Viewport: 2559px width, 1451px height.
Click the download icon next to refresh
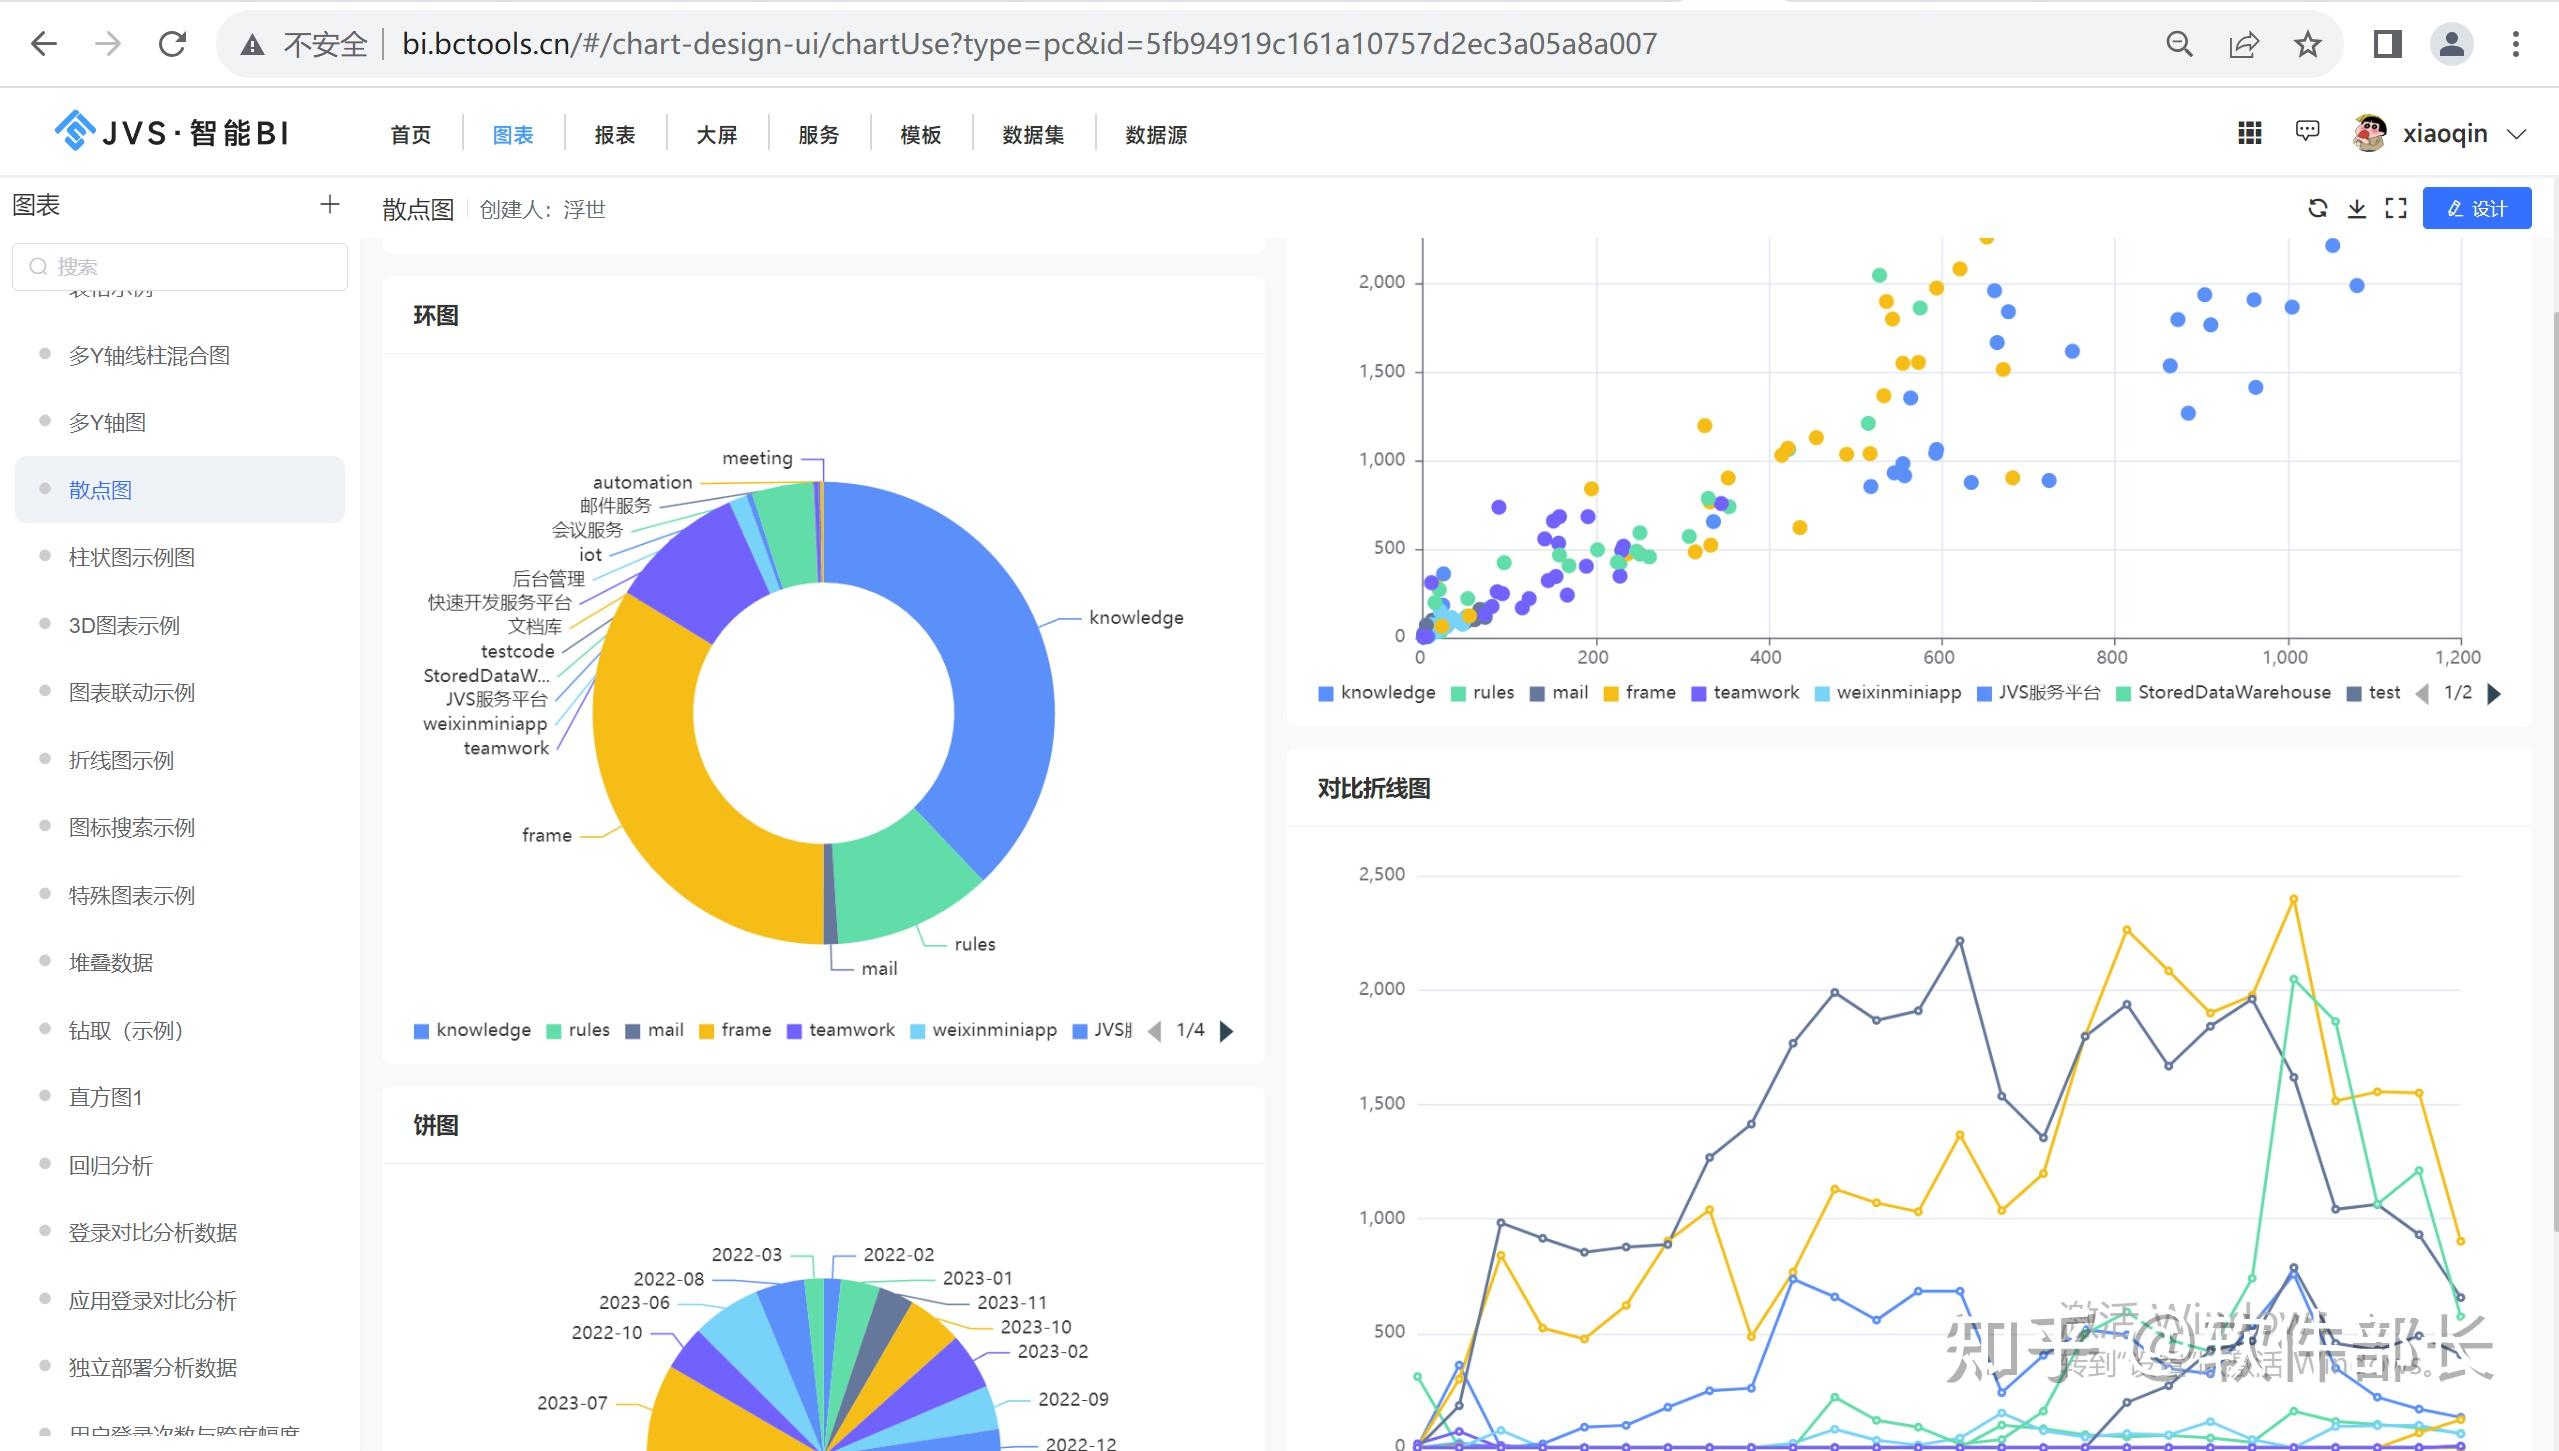click(x=2353, y=209)
